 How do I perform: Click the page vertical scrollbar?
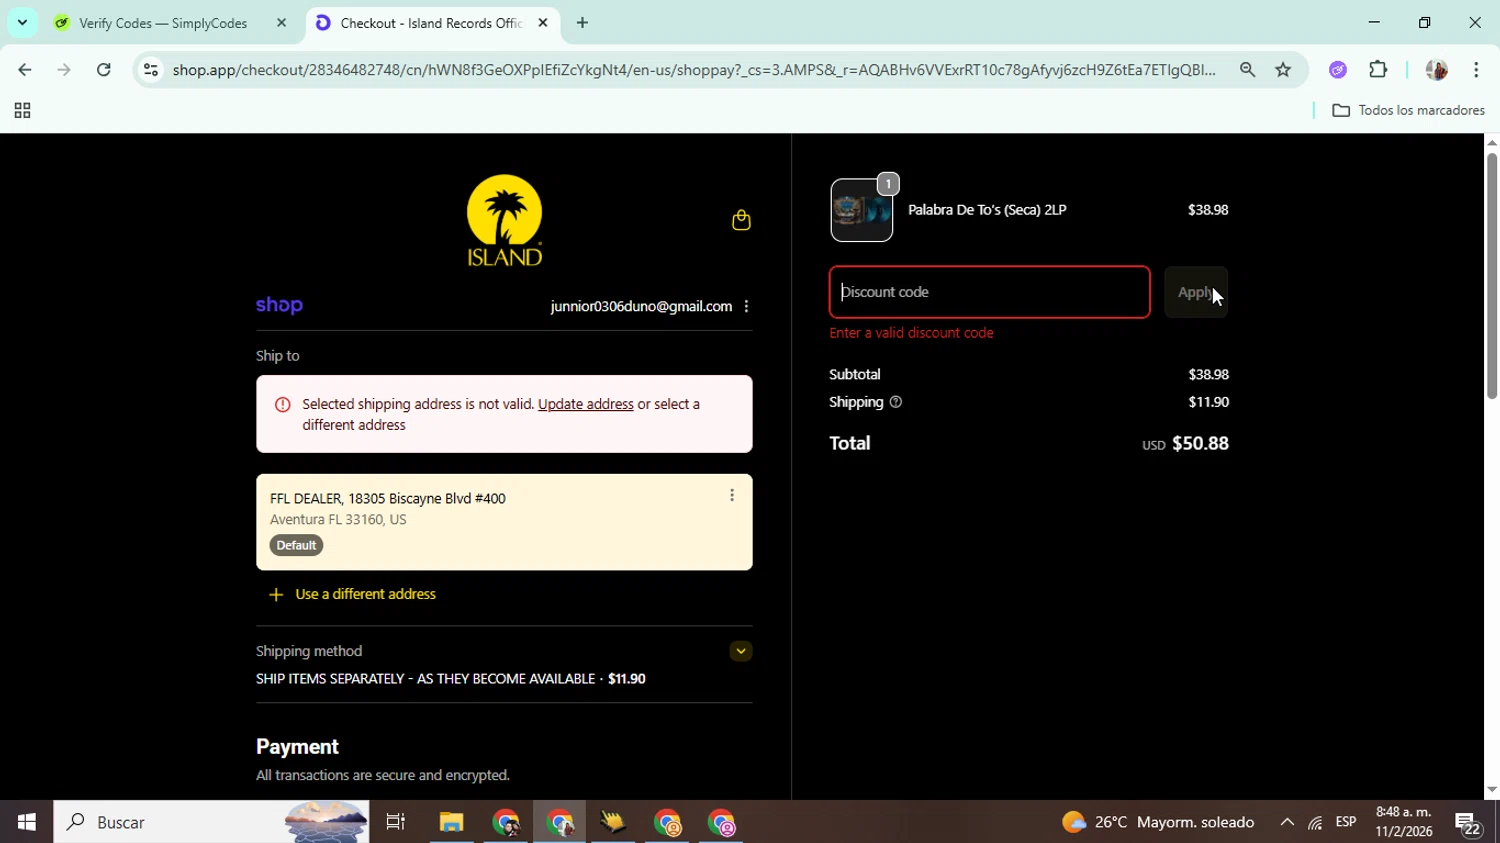[x=1491, y=275]
